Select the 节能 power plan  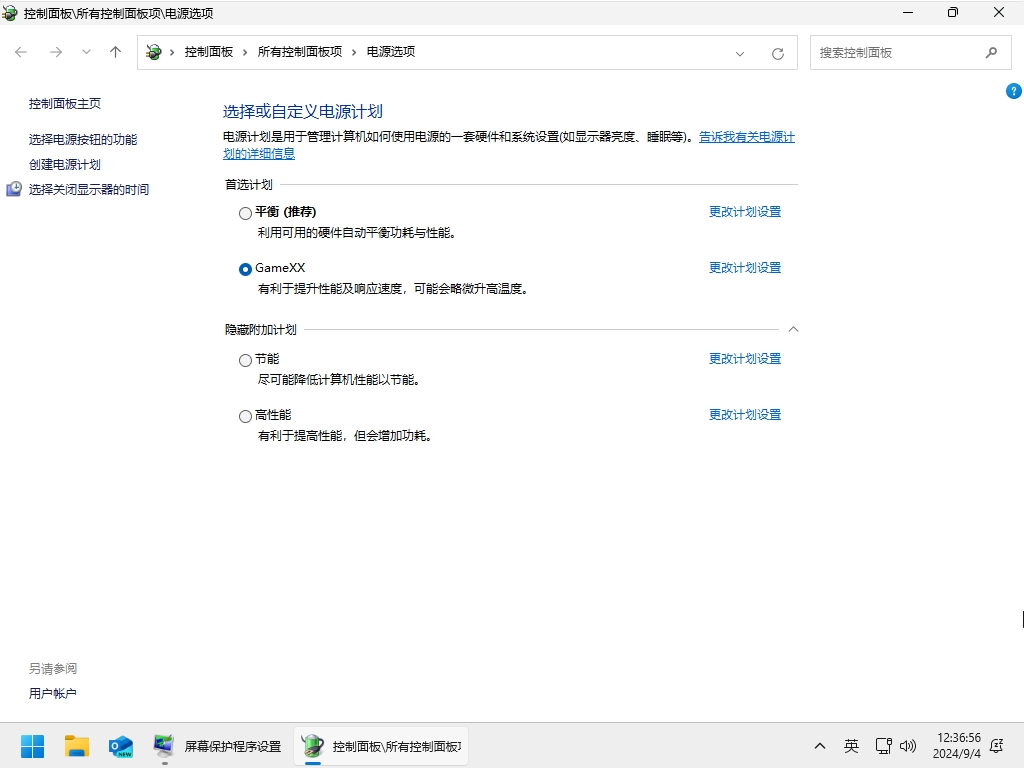tap(245, 359)
